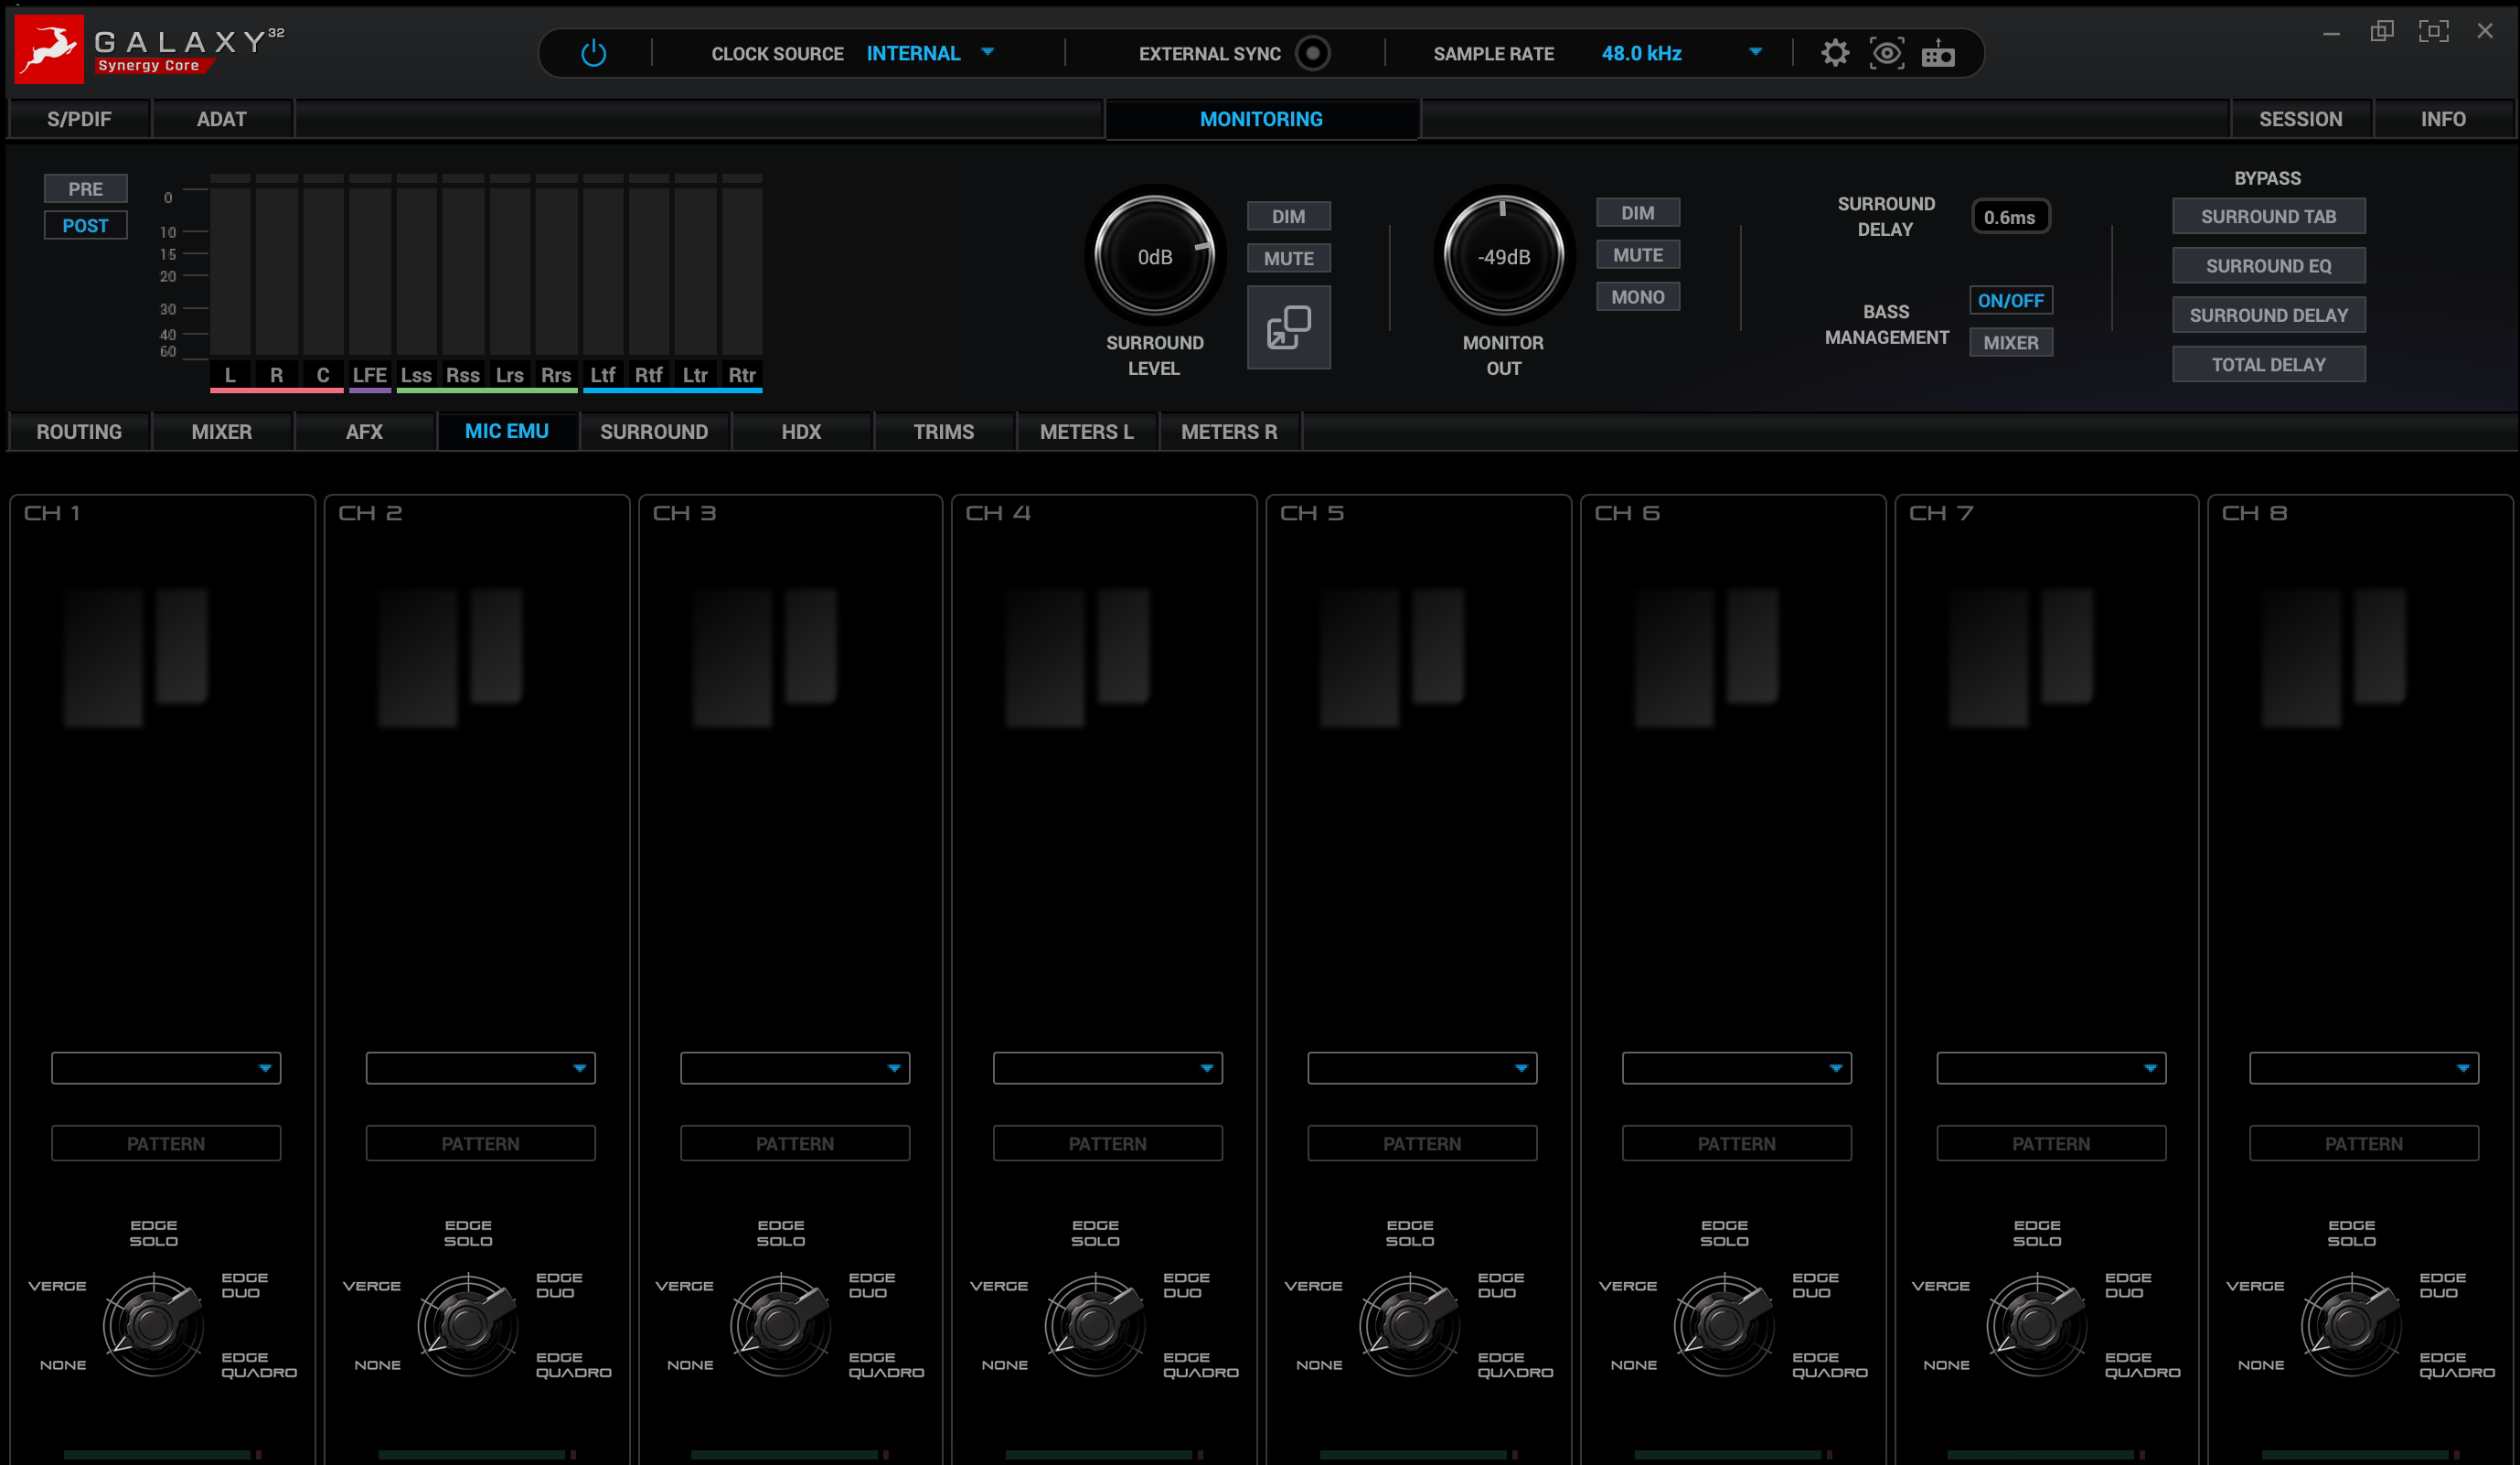Screen dimensions: 2520x1465
Task: Click the Surround Delay 0.6ms field
Action: pyautogui.click(x=2009, y=217)
